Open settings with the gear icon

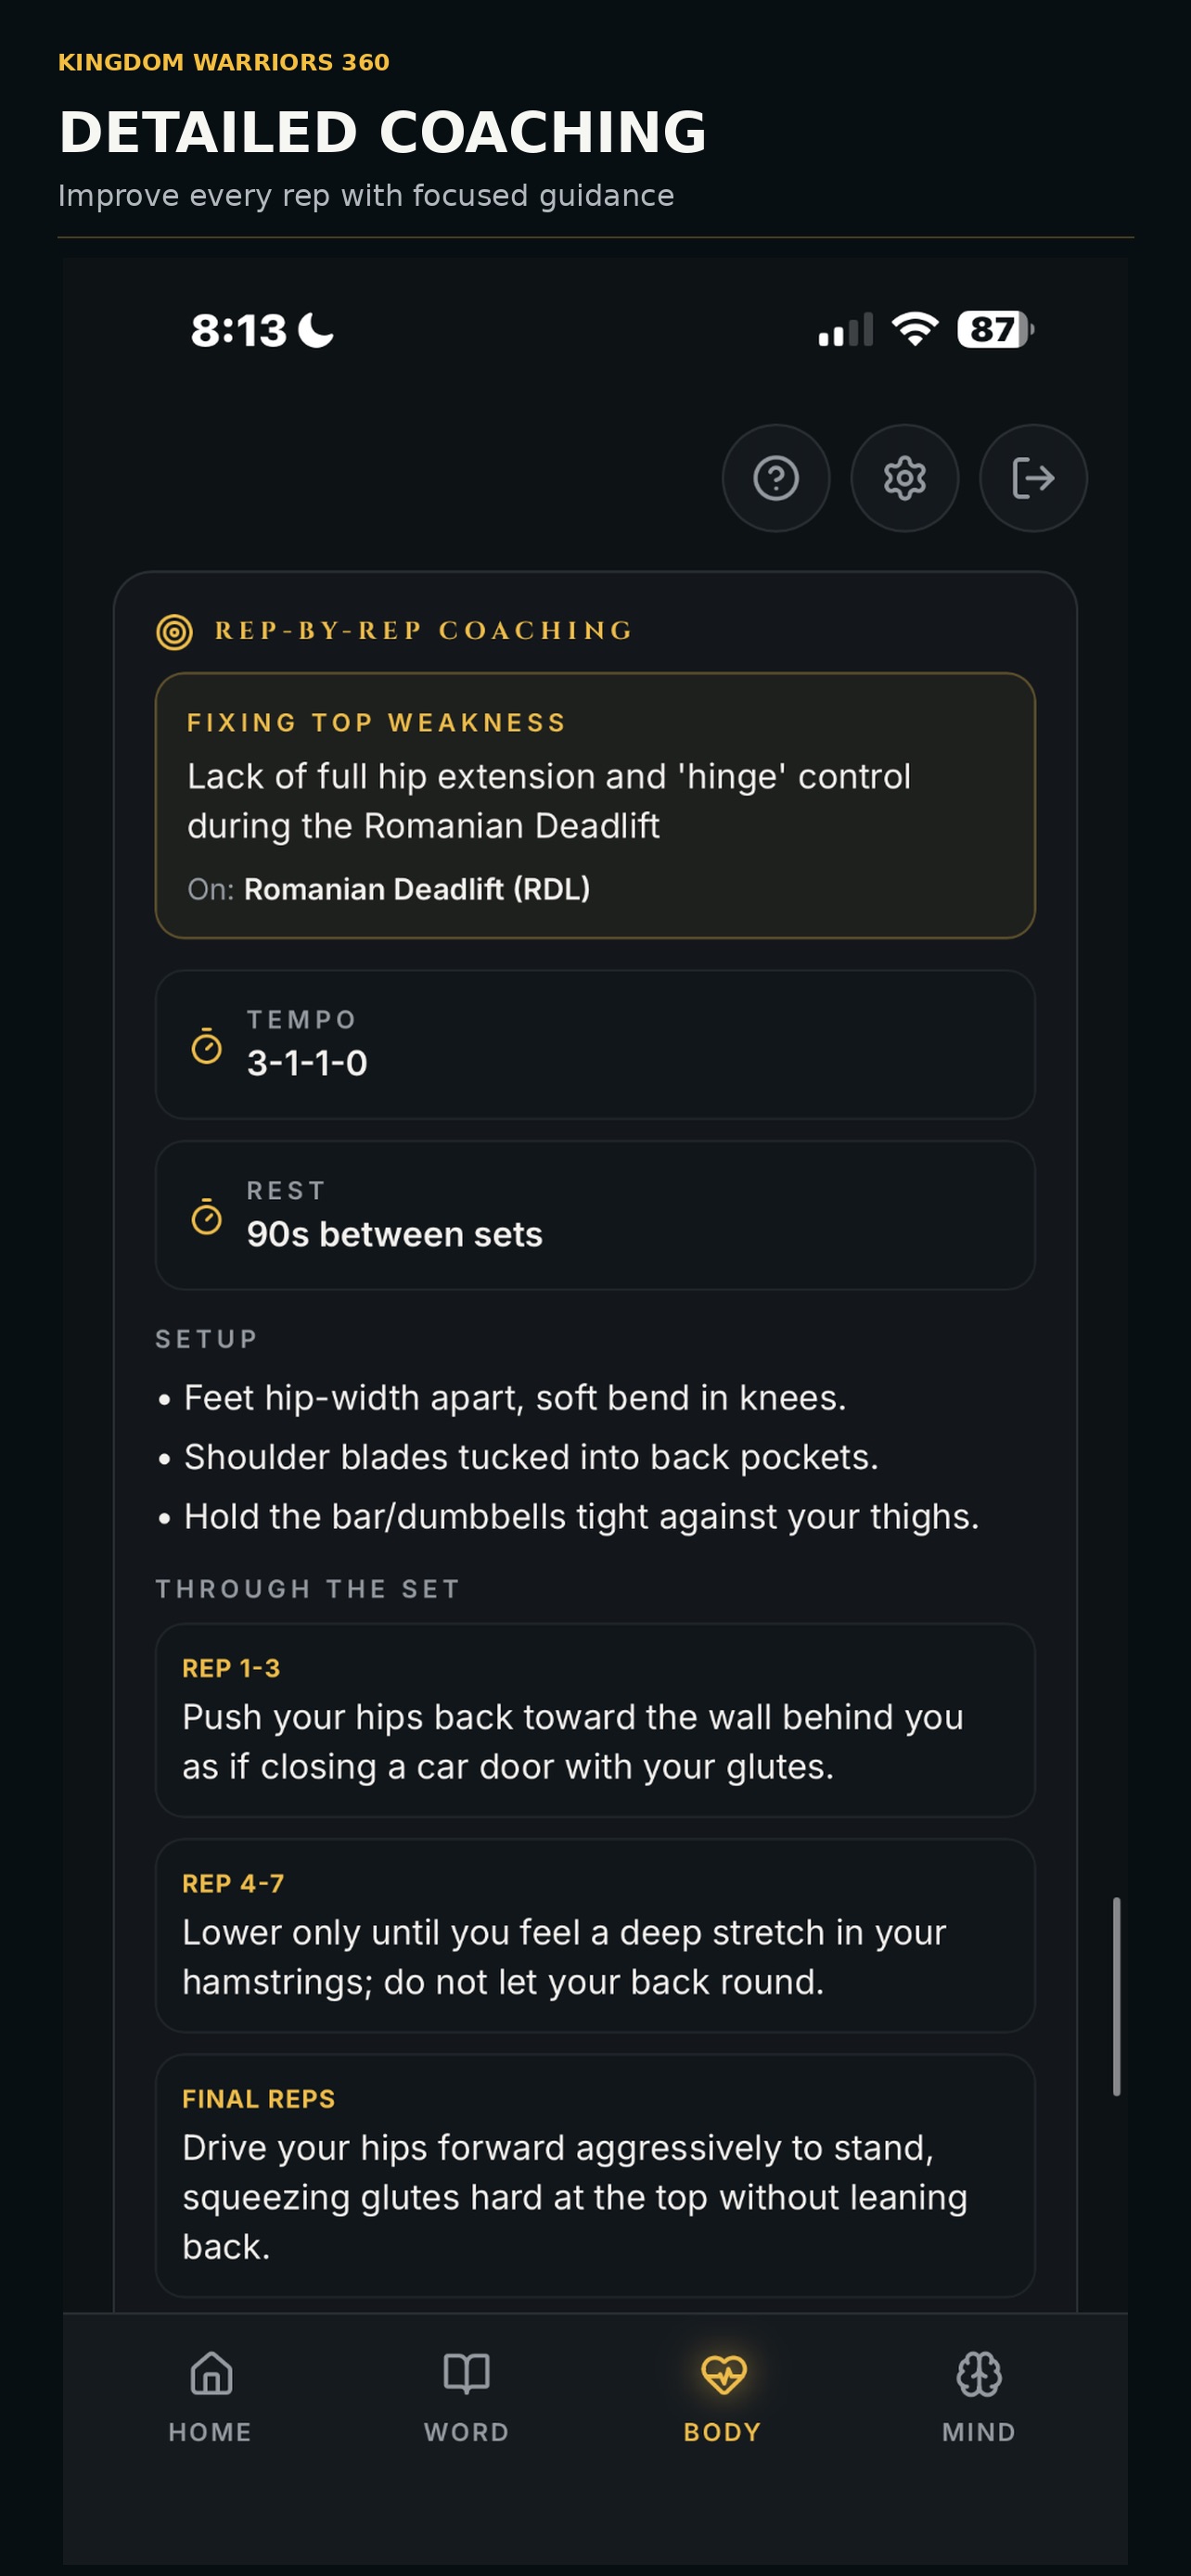point(904,478)
